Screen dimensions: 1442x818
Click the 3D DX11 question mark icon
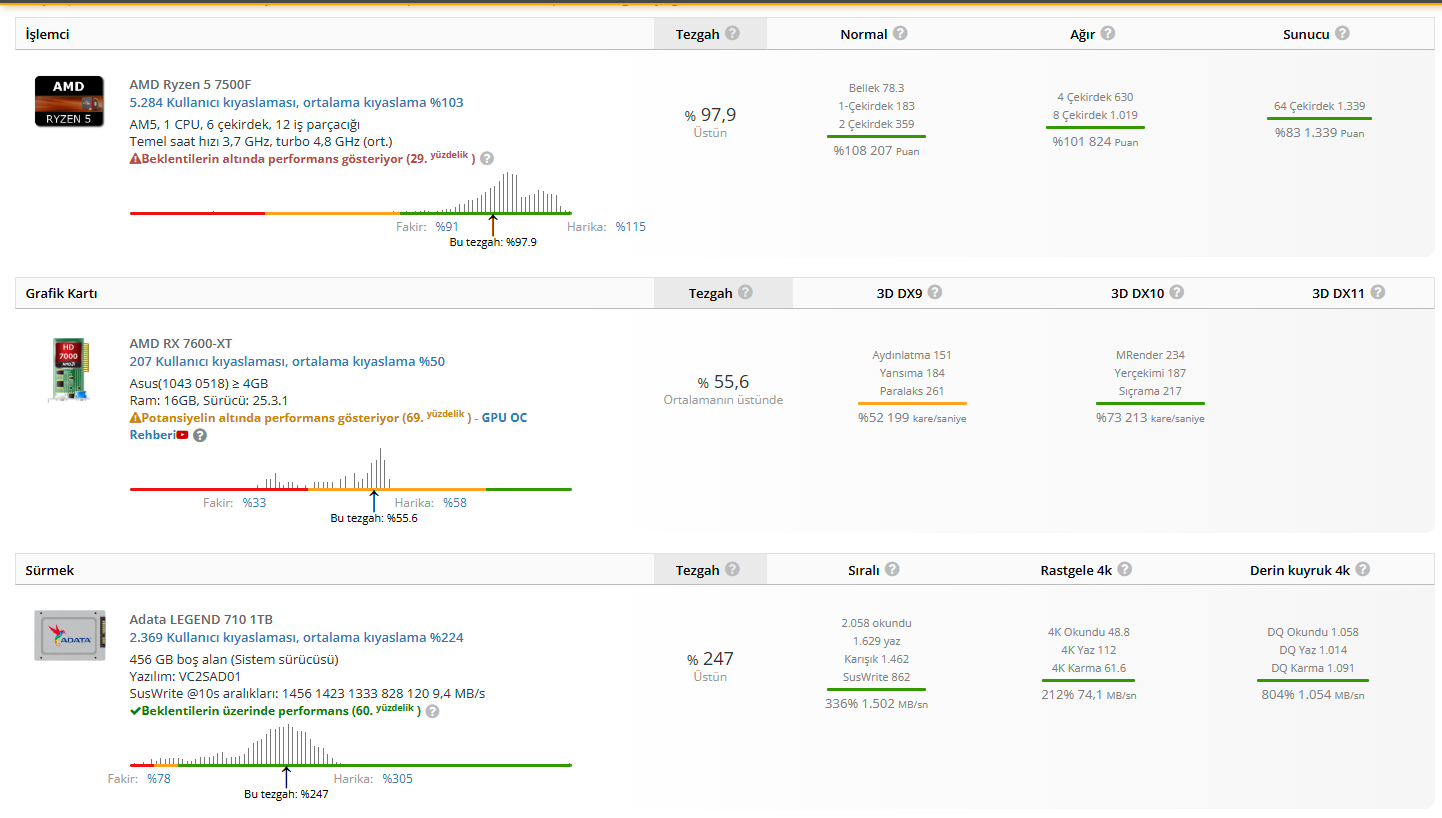point(1378,292)
